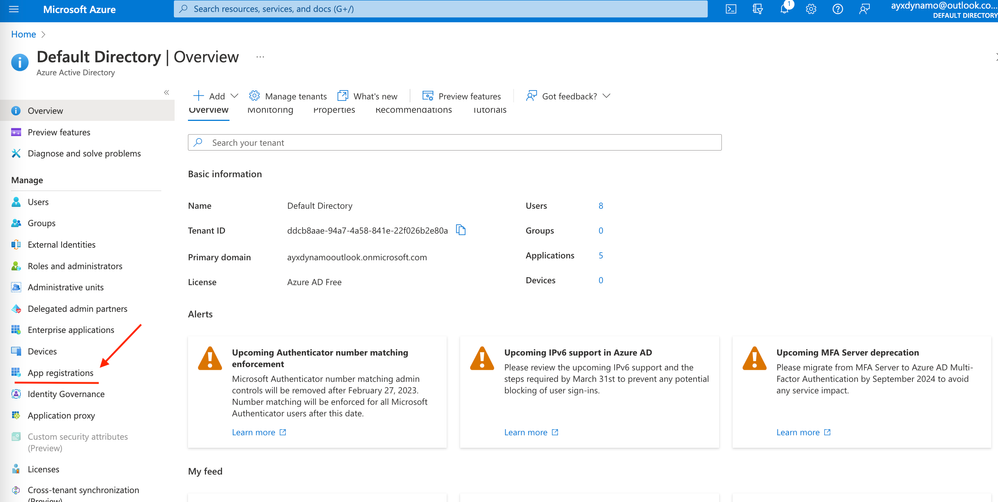998x502 pixels.
Task: Click the External Identities icon
Action: click(x=17, y=244)
